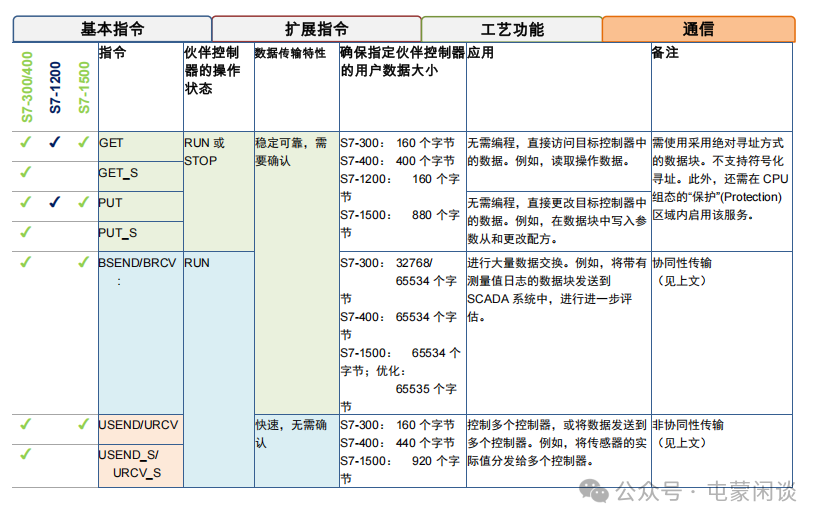The height and width of the screenshot is (524, 823).
Task: Click S7-300: 160 个字节 in GET row
Action: pyautogui.click(x=397, y=143)
